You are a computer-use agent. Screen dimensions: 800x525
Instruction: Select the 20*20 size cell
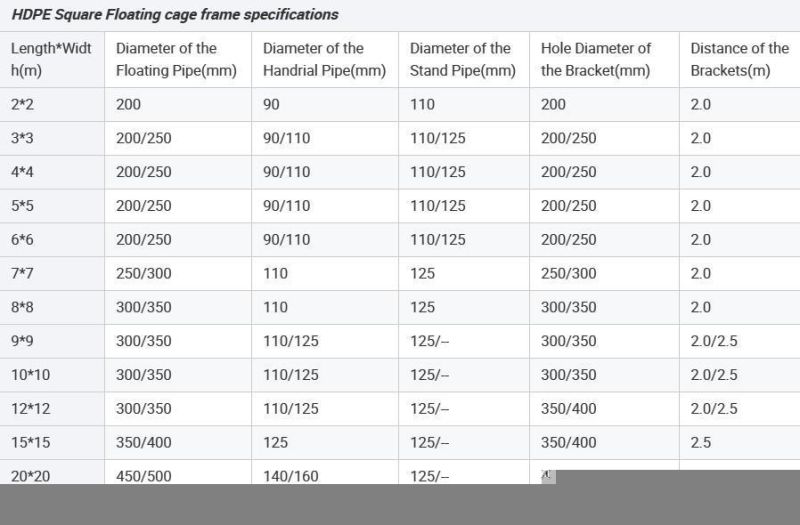pos(30,476)
